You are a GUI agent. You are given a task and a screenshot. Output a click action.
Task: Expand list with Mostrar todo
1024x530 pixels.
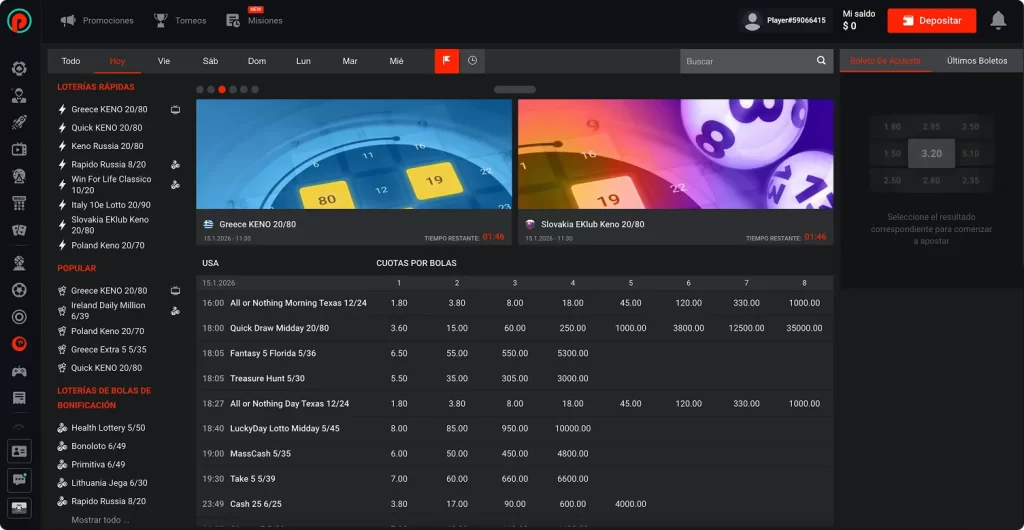tap(100, 520)
